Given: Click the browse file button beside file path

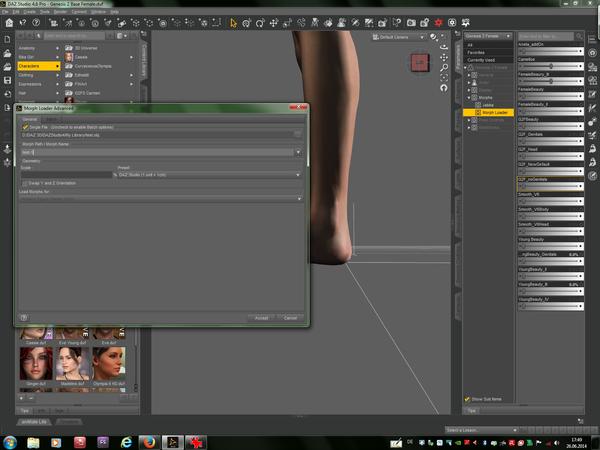Looking at the screenshot, I should coord(298,133).
